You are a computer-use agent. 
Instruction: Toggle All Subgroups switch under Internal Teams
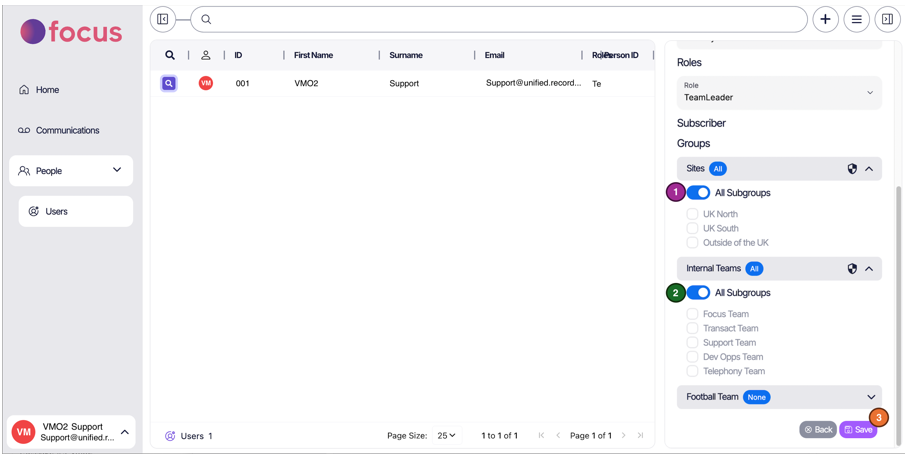(698, 293)
